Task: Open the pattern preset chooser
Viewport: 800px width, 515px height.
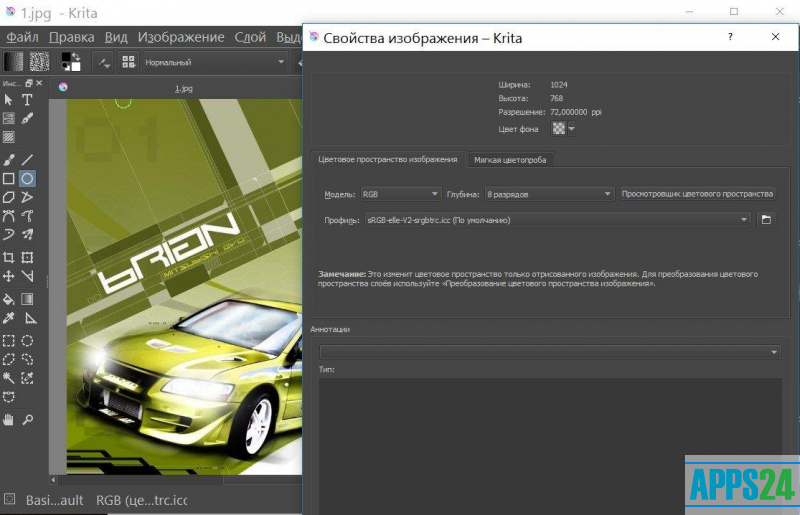Action: [39, 62]
